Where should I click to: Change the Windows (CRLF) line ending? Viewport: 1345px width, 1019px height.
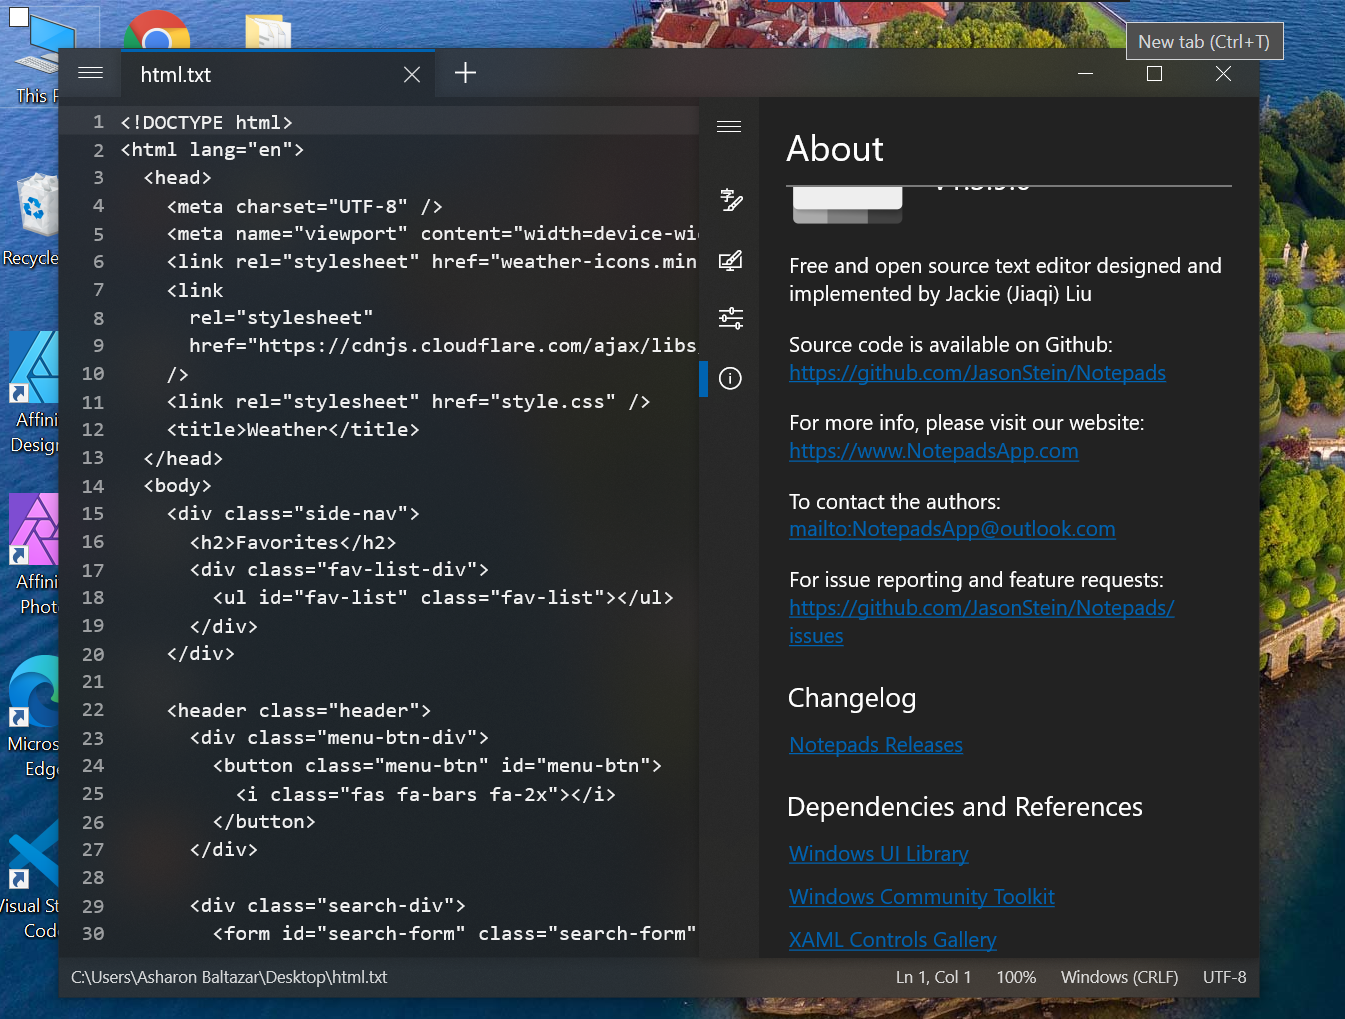pyautogui.click(x=1119, y=977)
